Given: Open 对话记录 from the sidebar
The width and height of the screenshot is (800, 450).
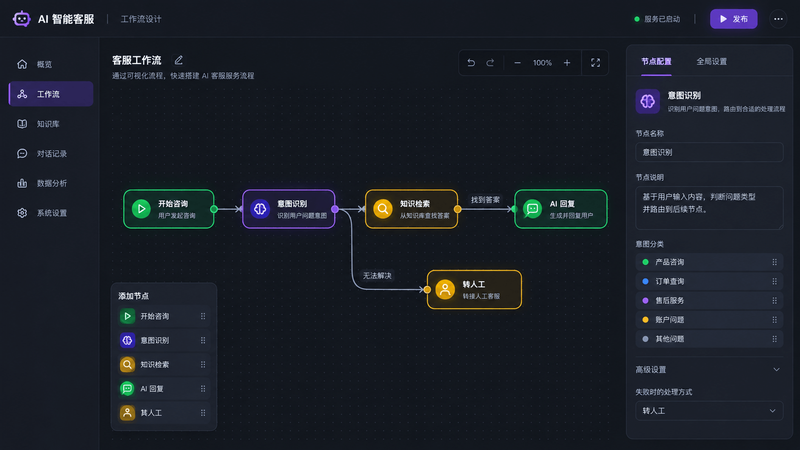Looking at the screenshot, I should (51, 154).
